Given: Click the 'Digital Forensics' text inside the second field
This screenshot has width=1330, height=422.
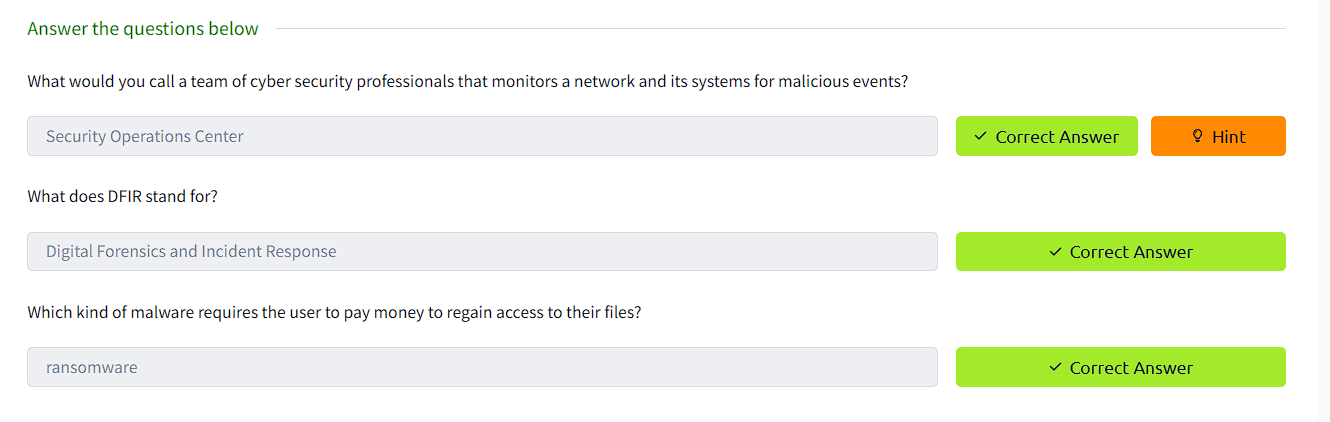Looking at the screenshot, I should [106, 252].
